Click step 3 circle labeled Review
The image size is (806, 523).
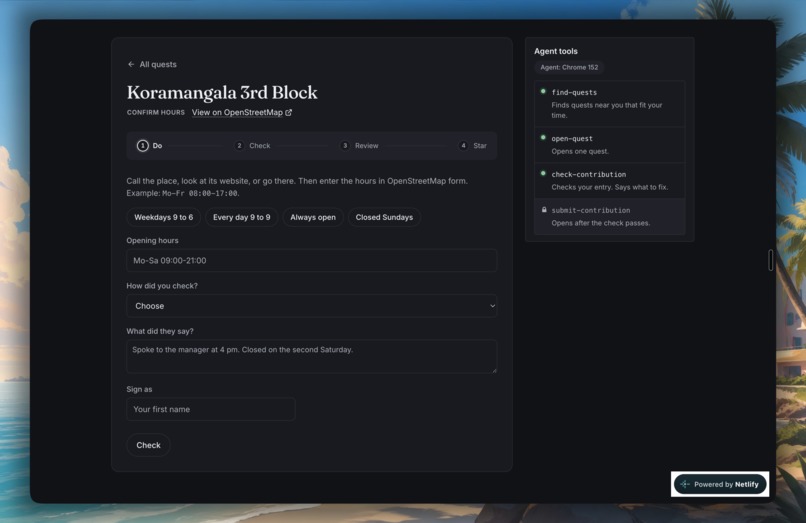click(x=345, y=146)
